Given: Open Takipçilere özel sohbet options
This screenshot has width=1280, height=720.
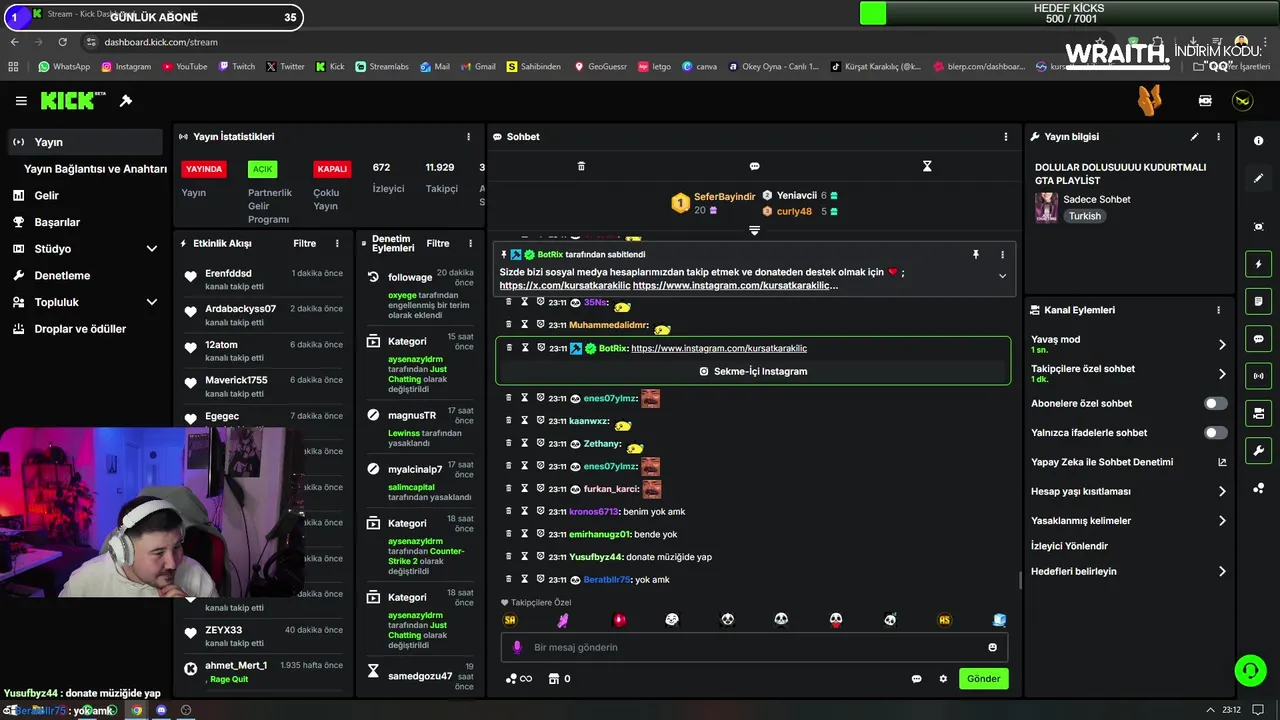Looking at the screenshot, I should 1128,374.
